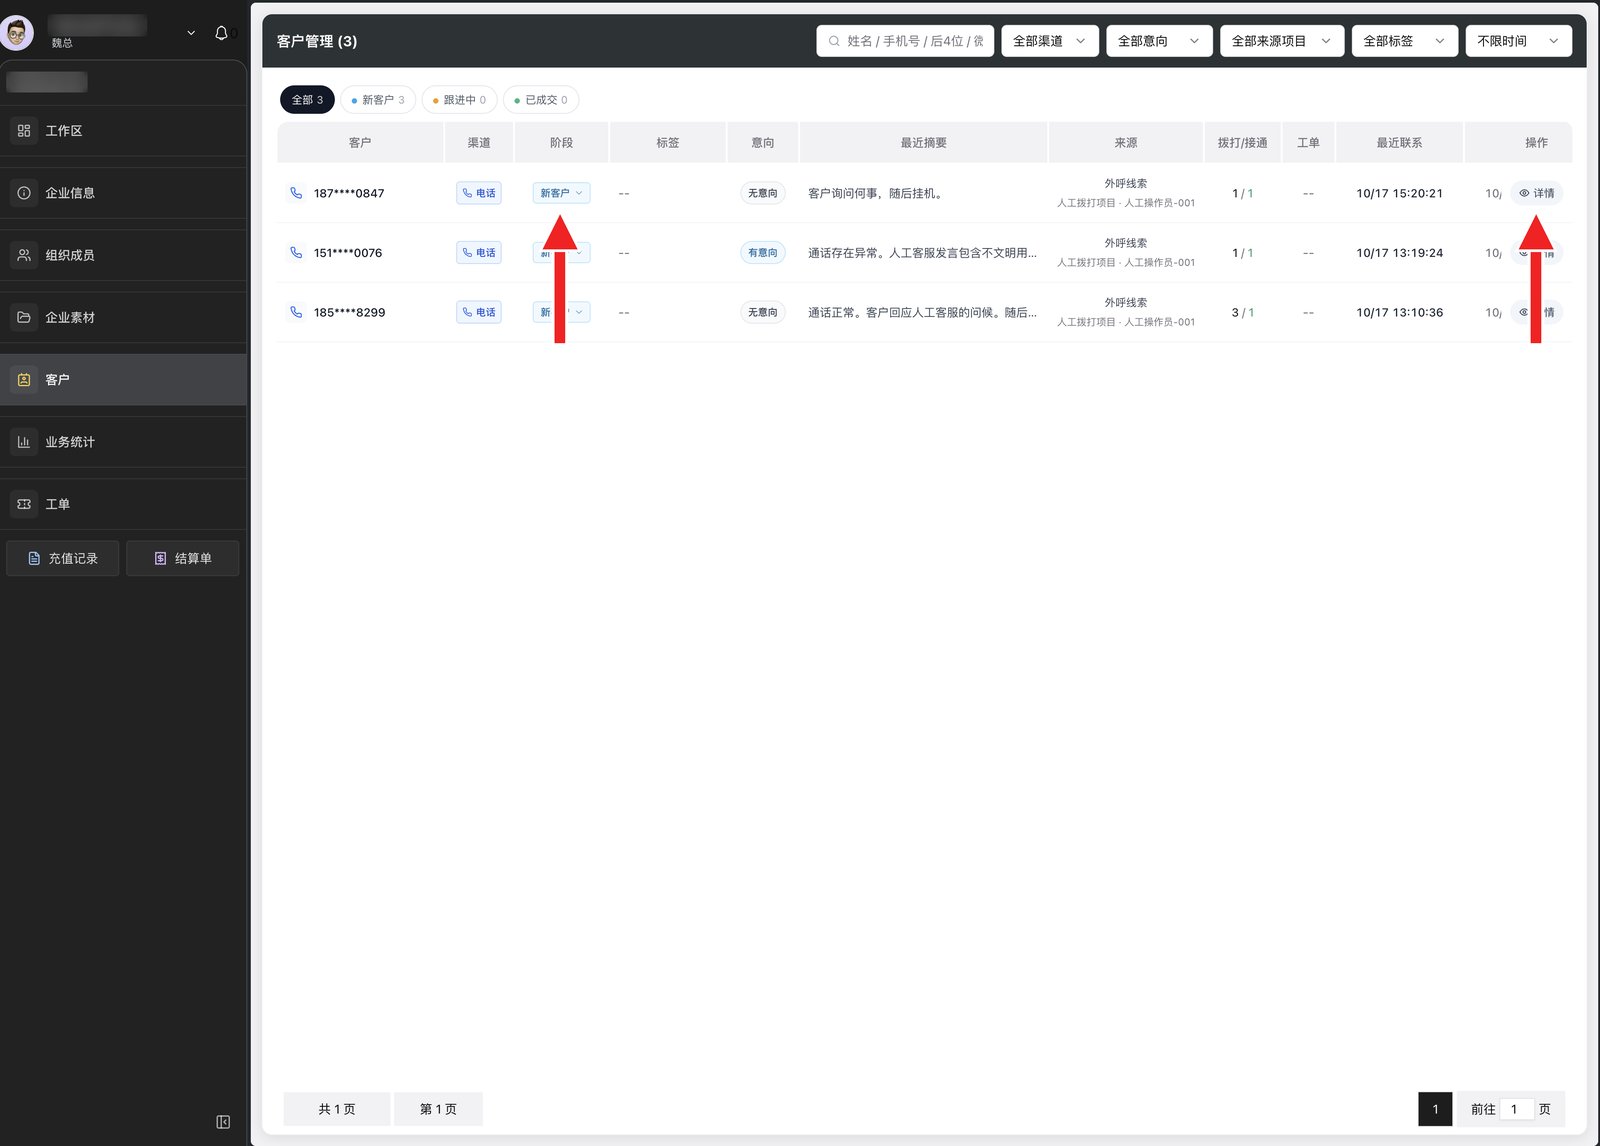Focus the 姓名/手机号 search field
Viewport: 1600px width, 1146px height.
point(905,41)
